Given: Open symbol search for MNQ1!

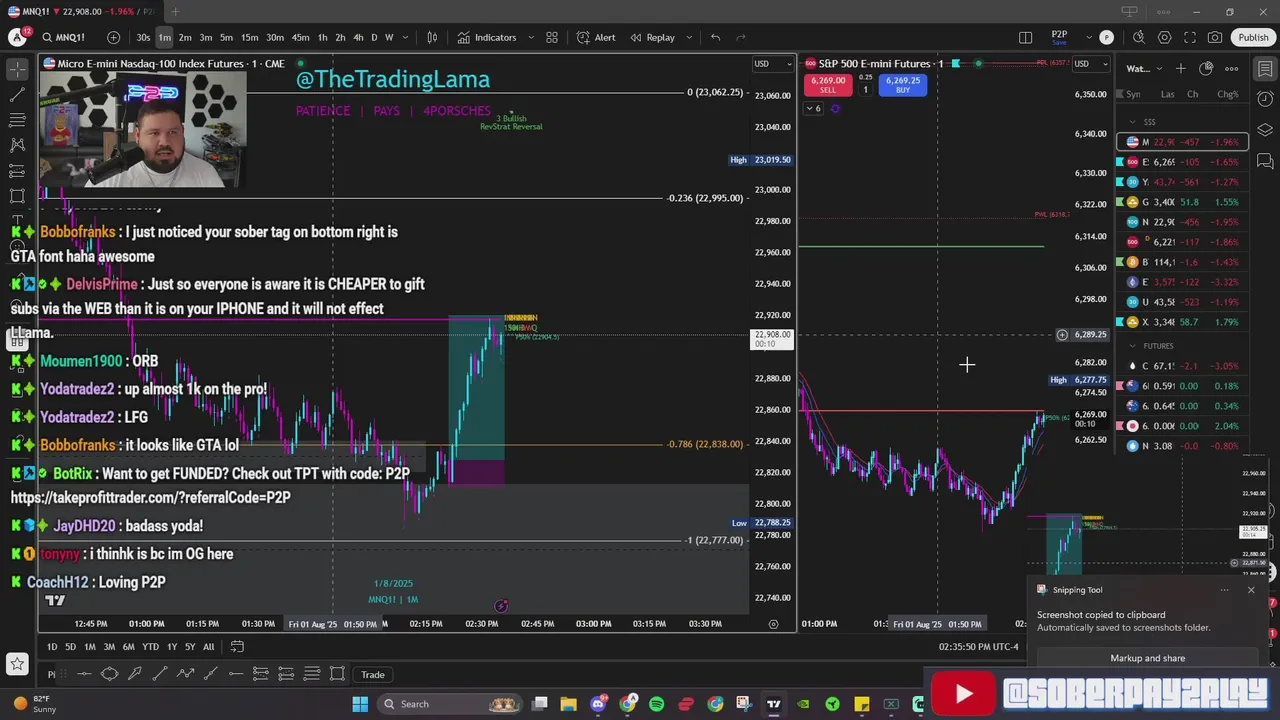Looking at the screenshot, I should pos(64,37).
